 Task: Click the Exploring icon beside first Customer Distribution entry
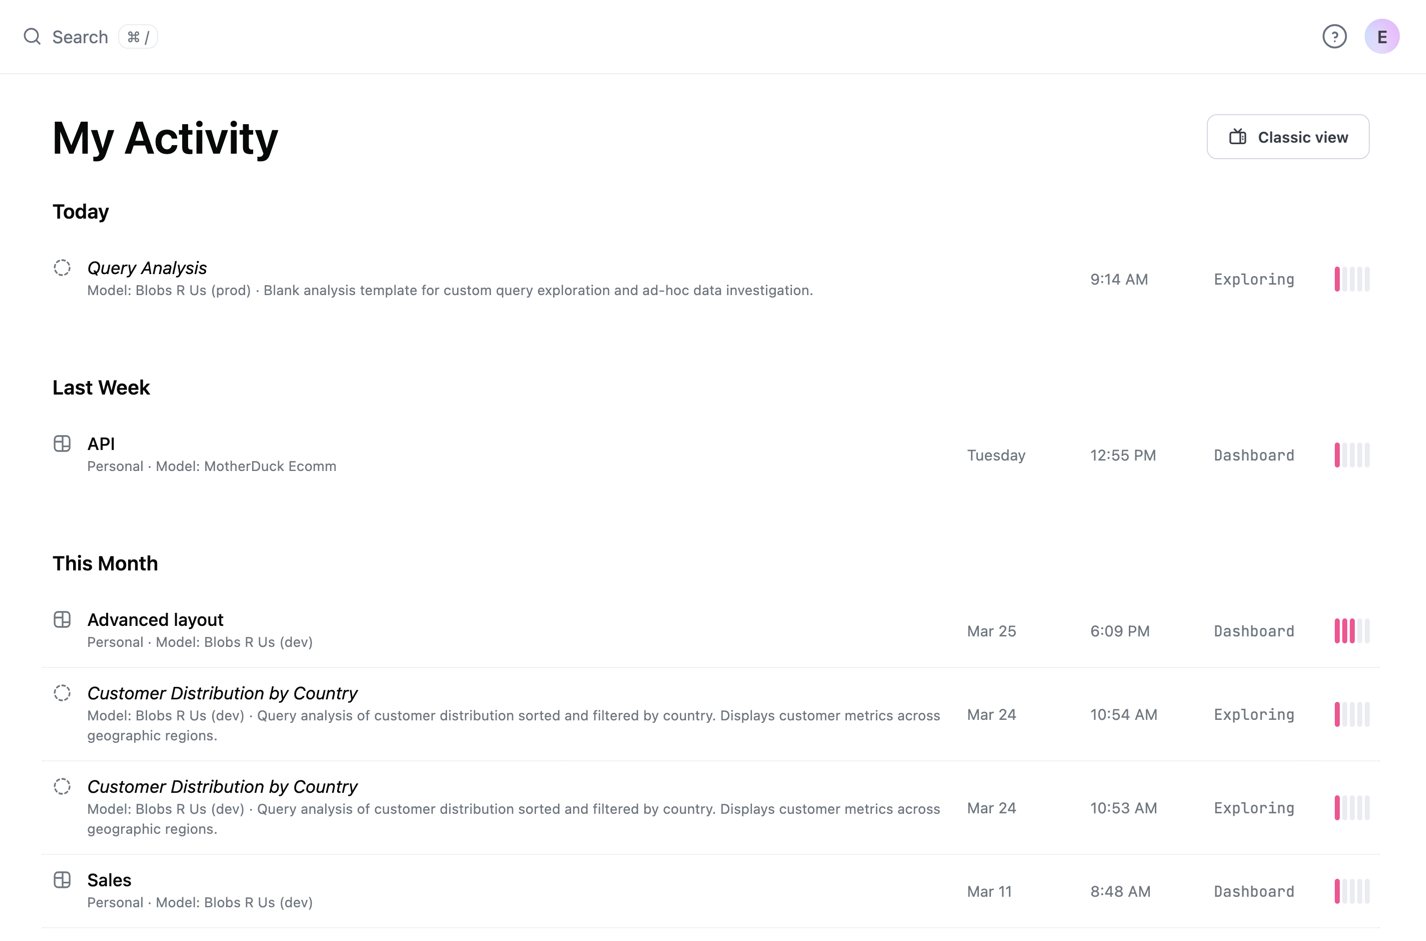pyautogui.click(x=62, y=692)
